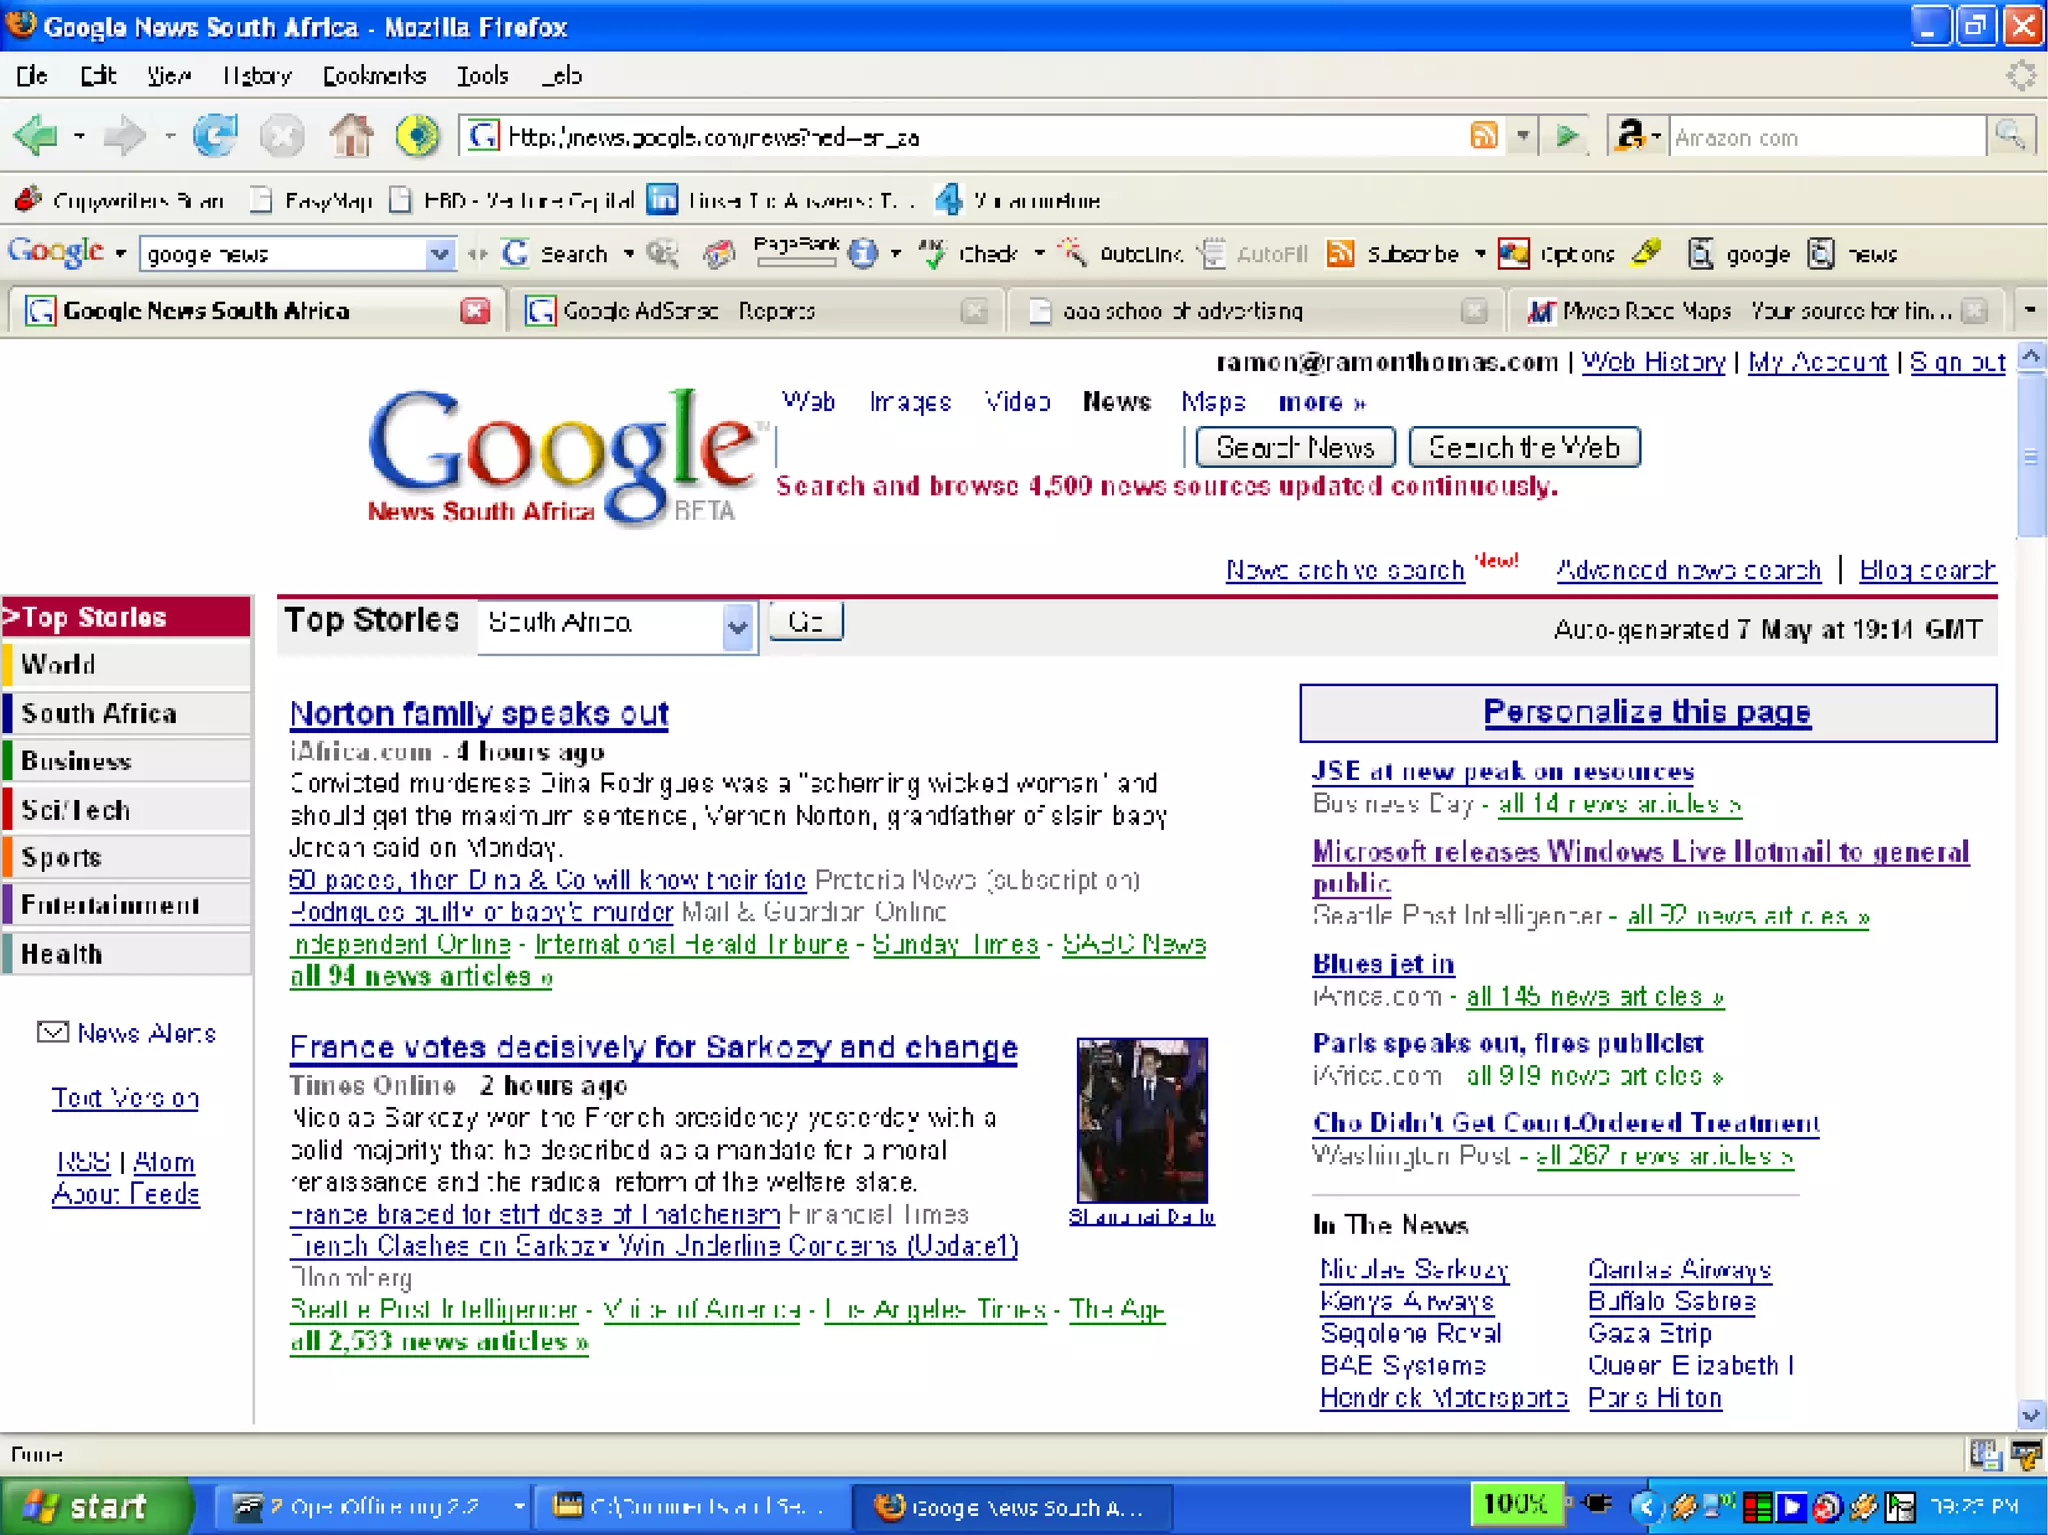The image size is (2048, 1535).
Task: Open PageRank info icon in Google toolbar
Action: pos(863,254)
